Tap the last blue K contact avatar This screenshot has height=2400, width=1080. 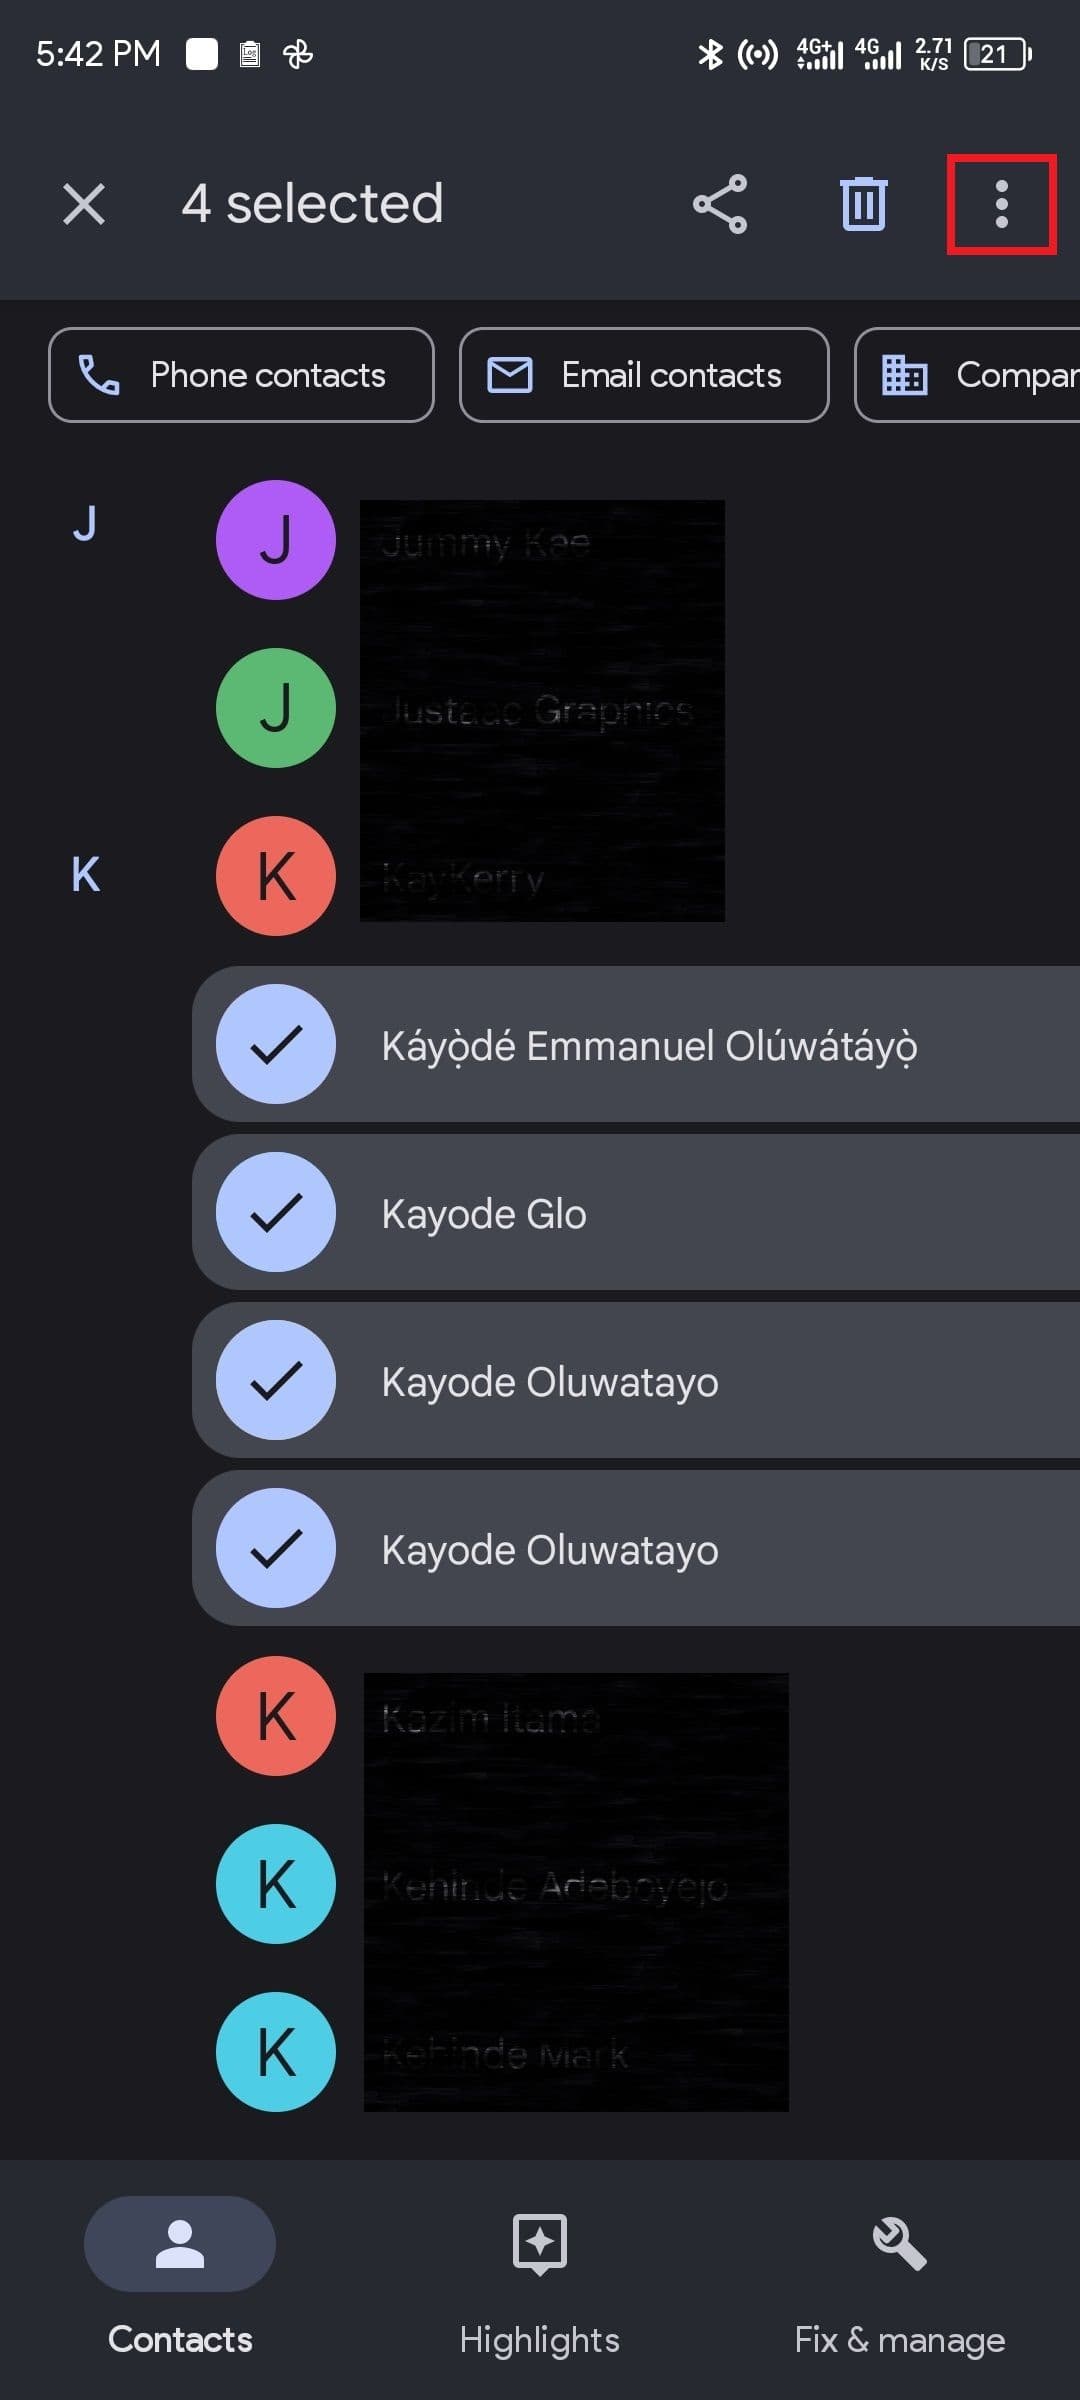(276, 2052)
